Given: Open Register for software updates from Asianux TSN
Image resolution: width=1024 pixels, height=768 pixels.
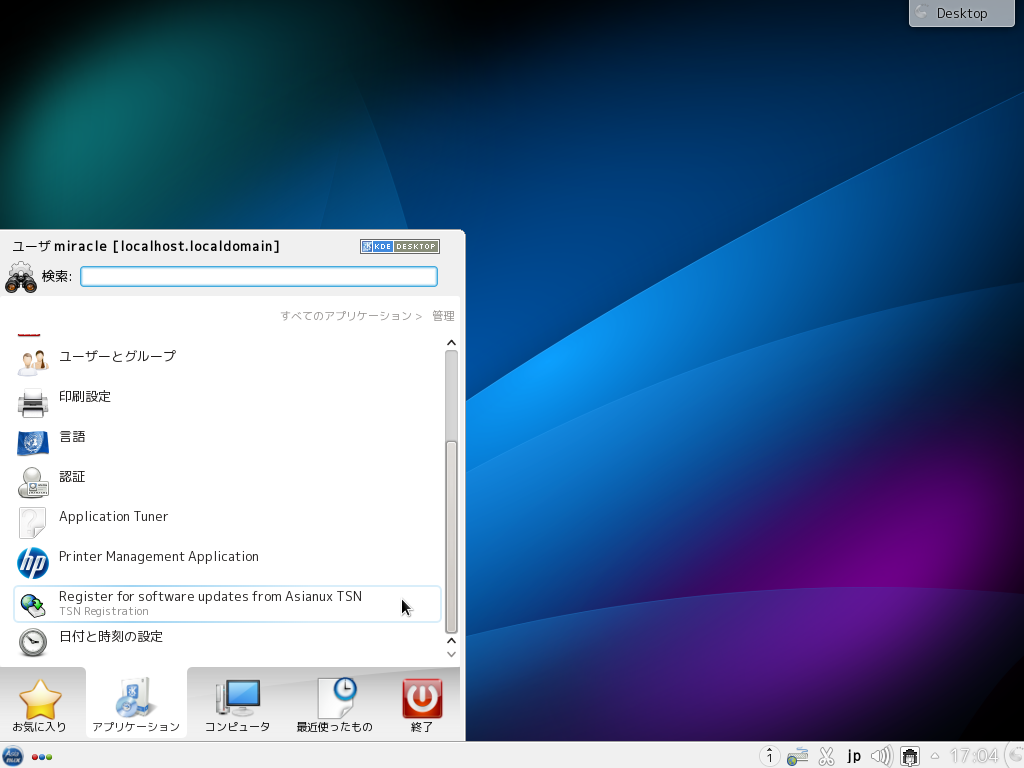Looking at the screenshot, I should (210, 603).
